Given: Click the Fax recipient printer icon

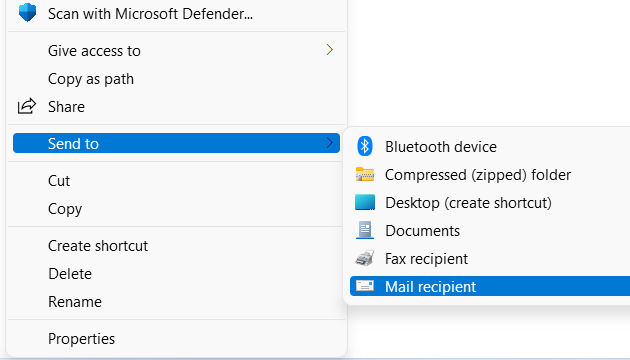Looking at the screenshot, I should coord(365,258).
